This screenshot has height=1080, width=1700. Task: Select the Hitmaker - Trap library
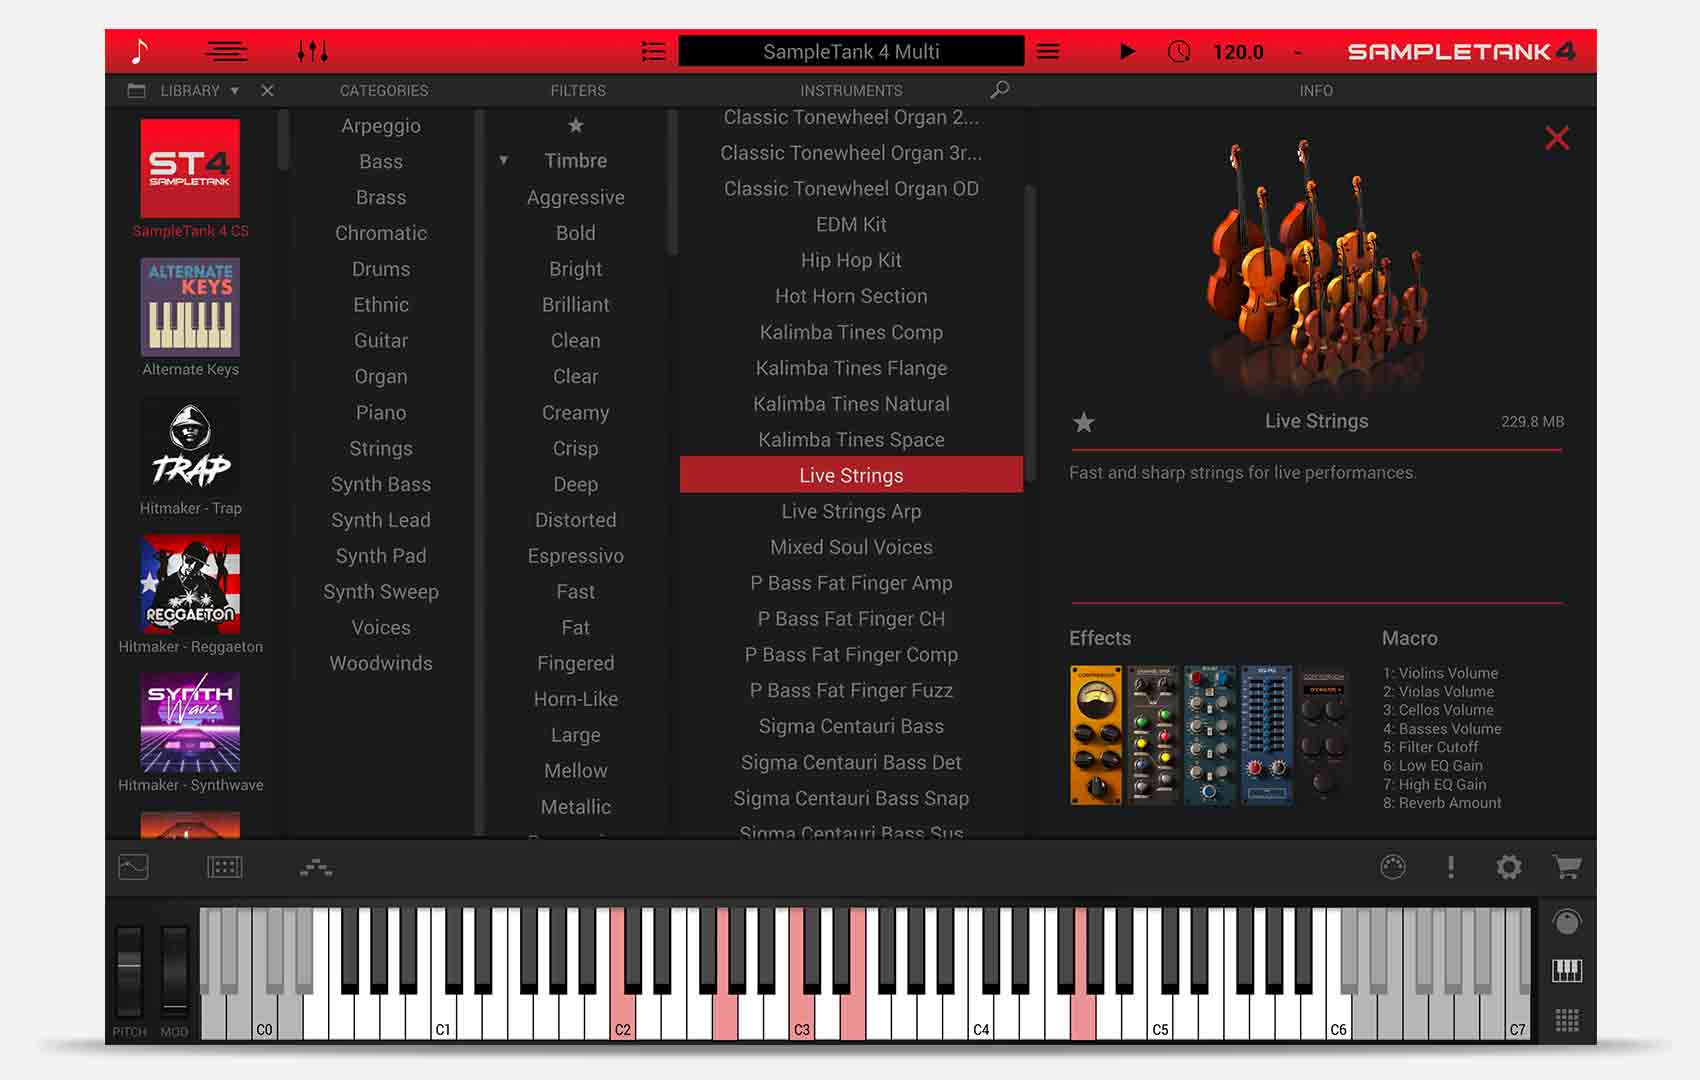click(190, 457)
